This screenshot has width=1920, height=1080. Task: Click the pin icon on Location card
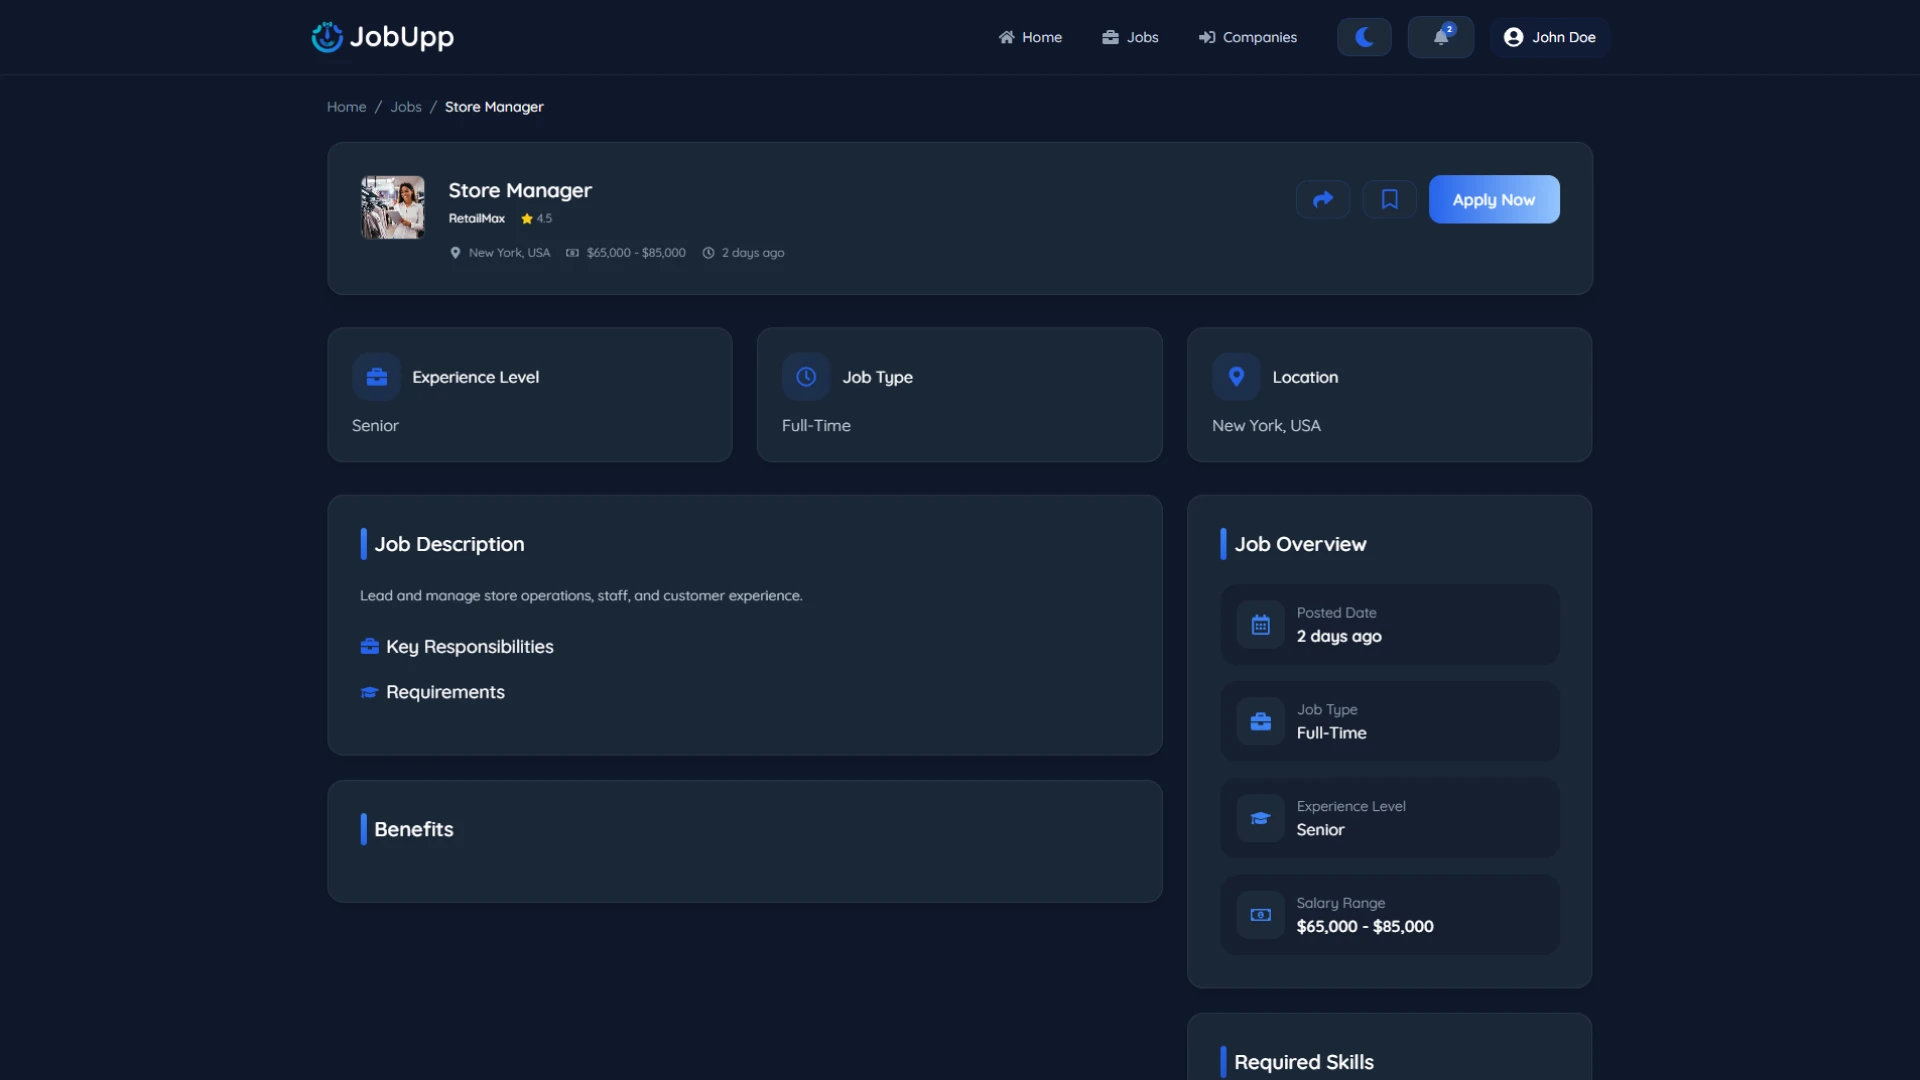pos(1236,377)
